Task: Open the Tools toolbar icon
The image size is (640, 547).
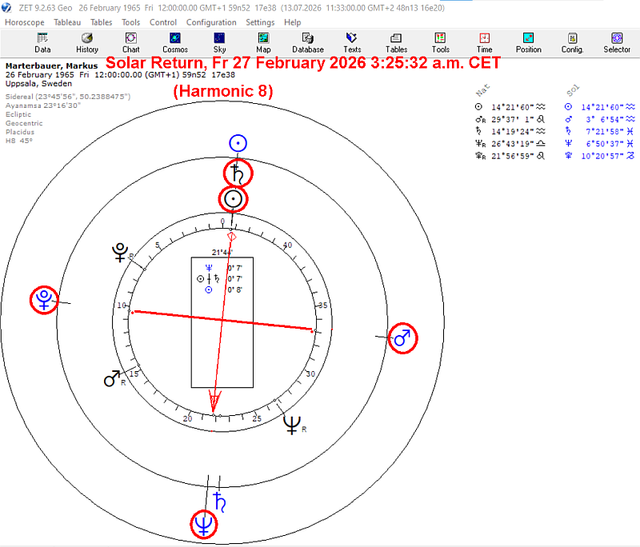Action: pos(440,43)
